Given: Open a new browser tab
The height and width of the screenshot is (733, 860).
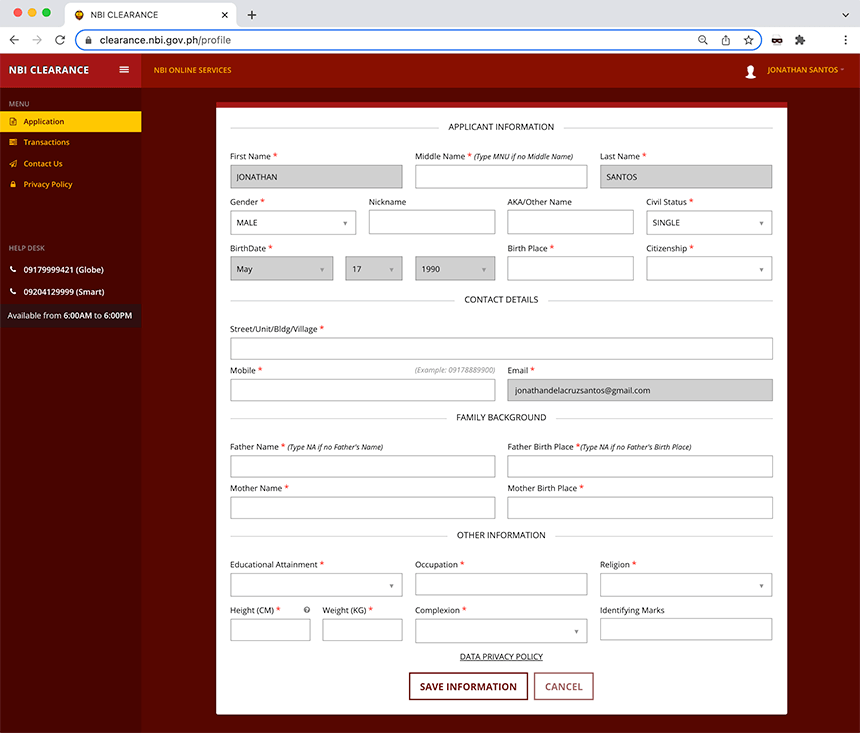Looking at the screenshot, I should click(x=252, y=15).
